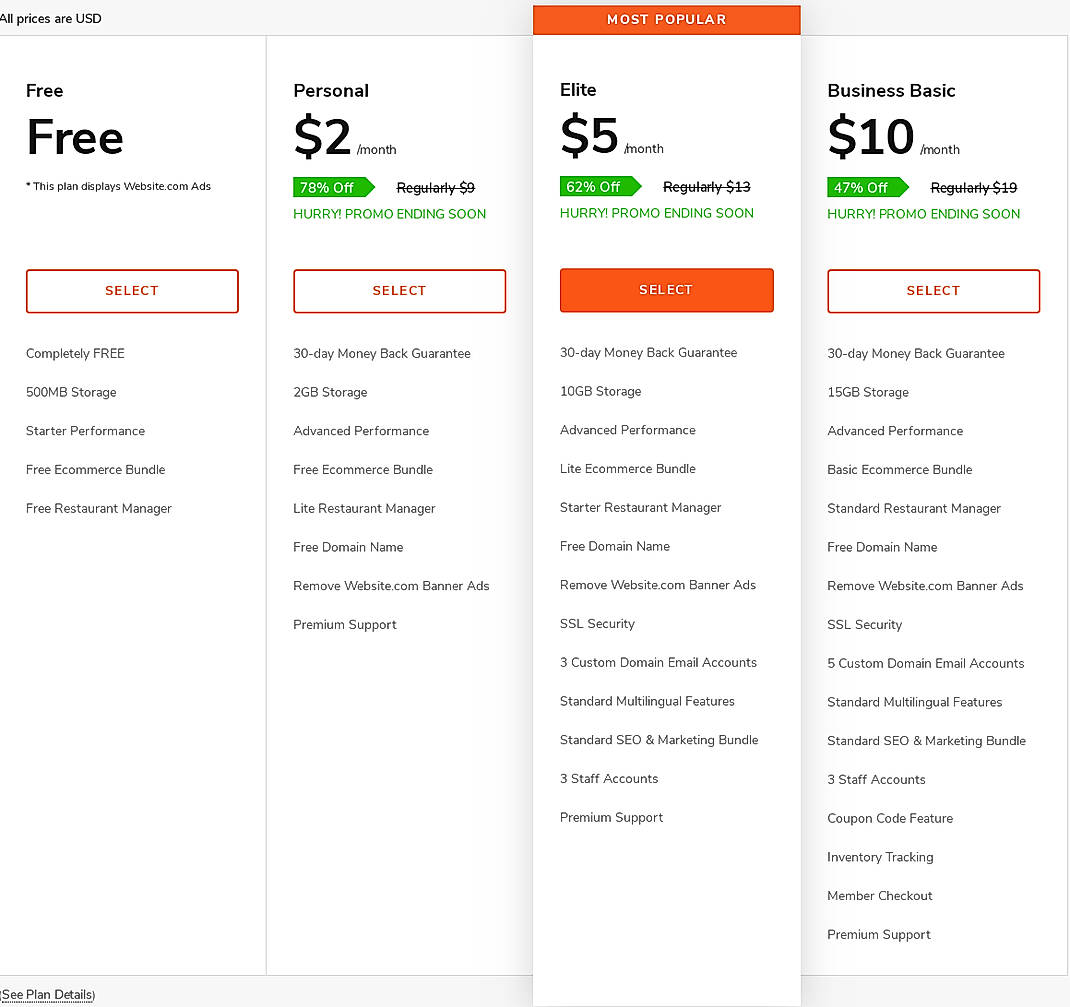This screenshot has width=1070, height=1007.
Task: Click the MOST POPULAR banner
Action: (x=666, y=20)
